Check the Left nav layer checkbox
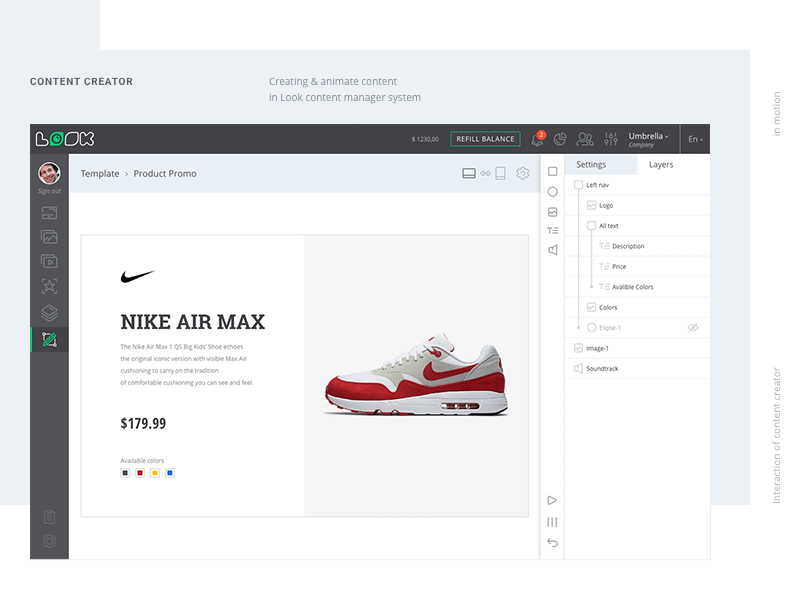800x600 pixels. (x=577, y=184)
